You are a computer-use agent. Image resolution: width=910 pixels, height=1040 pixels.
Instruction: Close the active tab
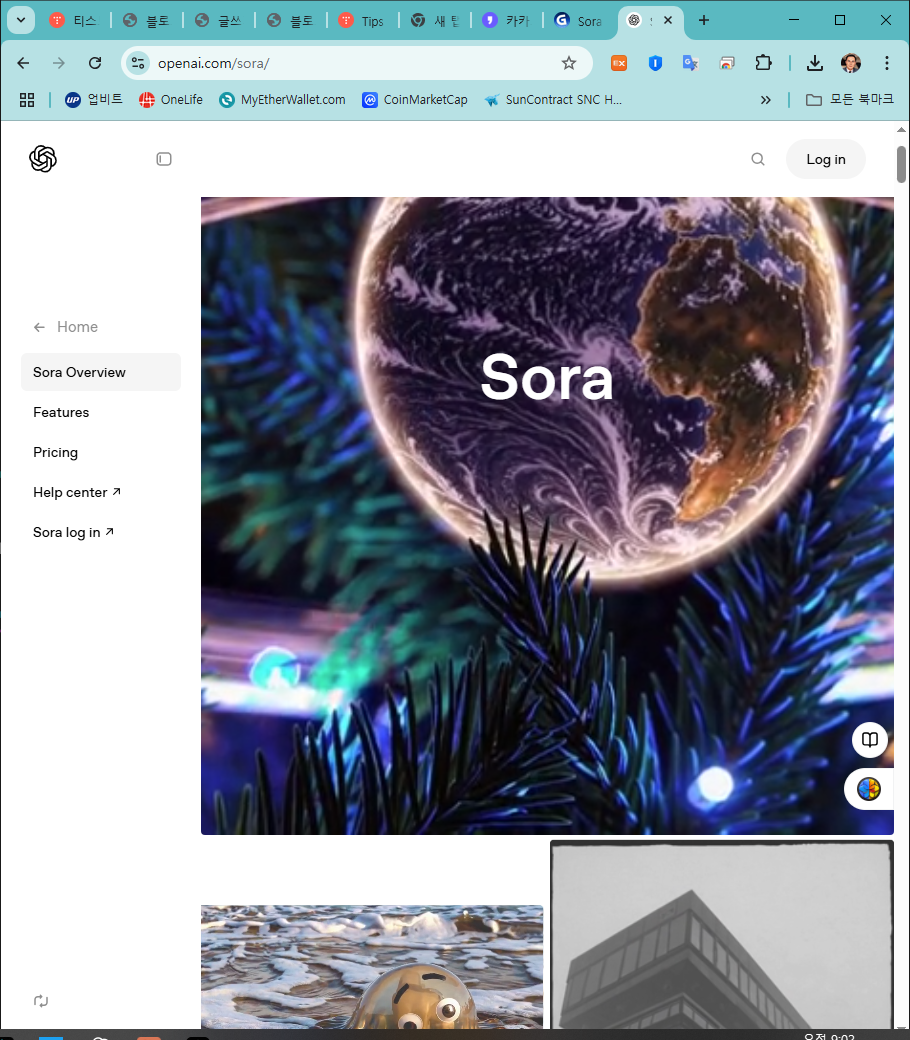click(x=668, y=20)
